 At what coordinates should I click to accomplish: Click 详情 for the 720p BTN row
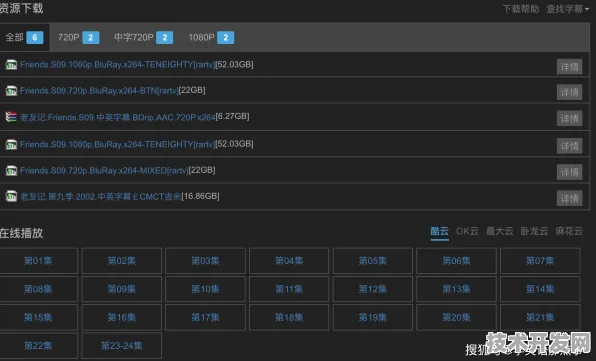(x=569, y=92)
